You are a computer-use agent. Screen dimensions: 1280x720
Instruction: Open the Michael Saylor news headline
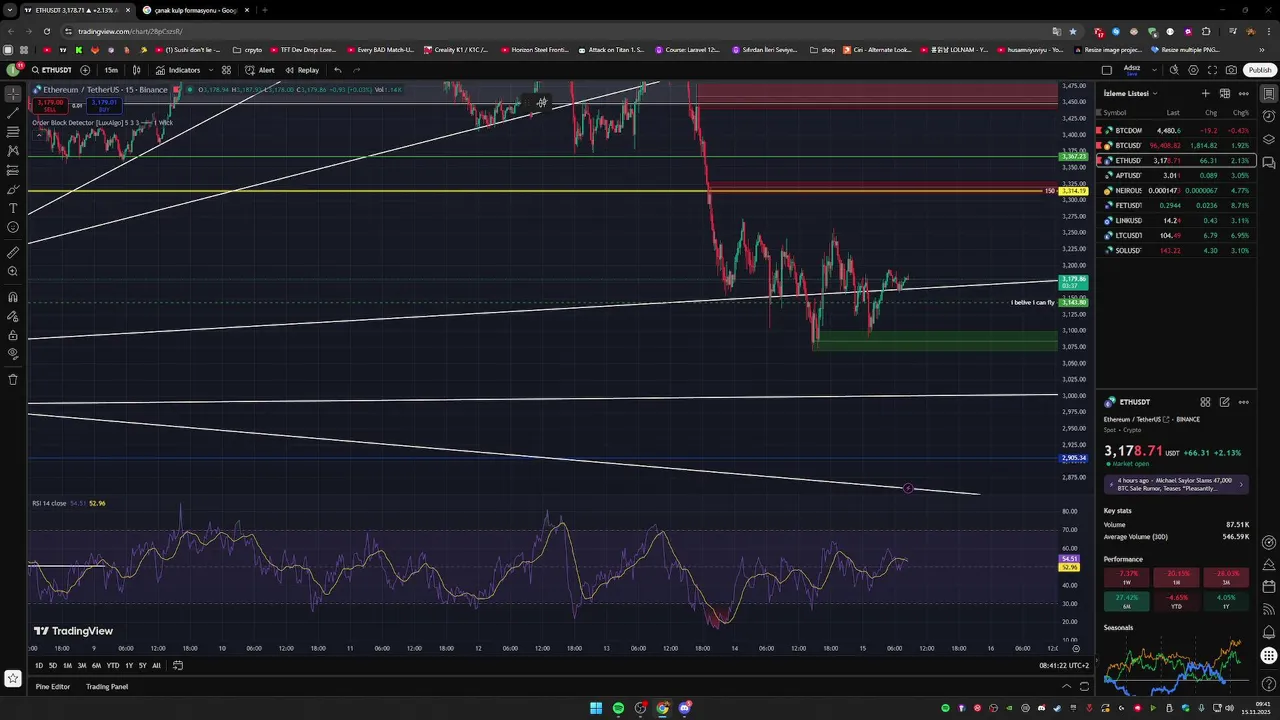click(x=1176, y=484)
